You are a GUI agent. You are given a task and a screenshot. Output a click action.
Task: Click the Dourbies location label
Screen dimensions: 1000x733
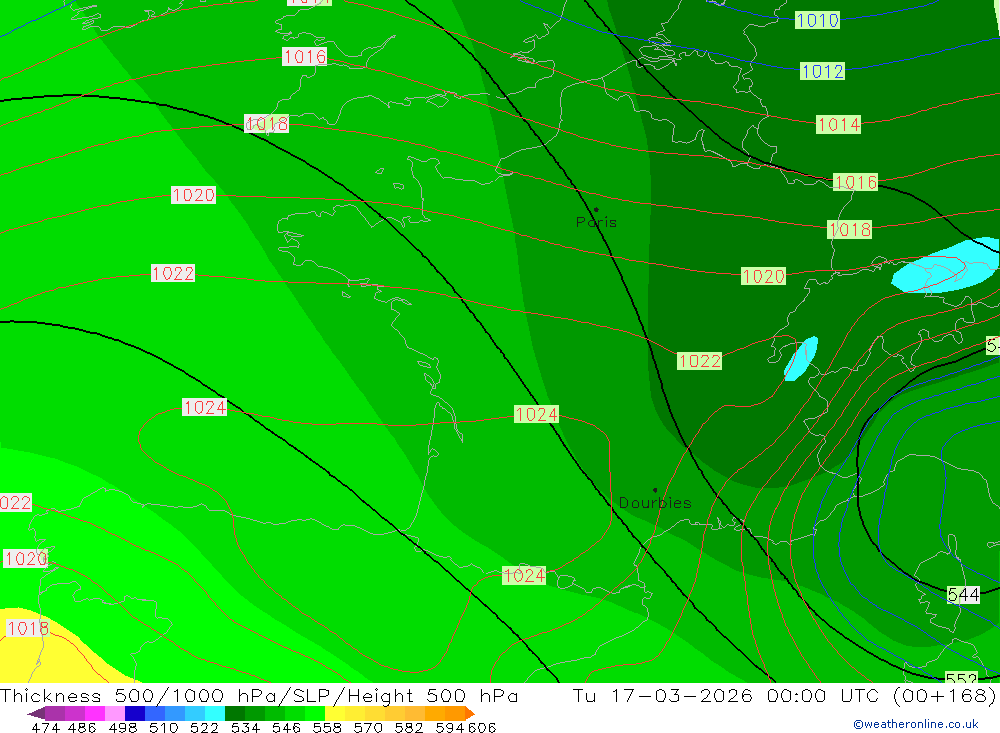click(x=655, y=503)
